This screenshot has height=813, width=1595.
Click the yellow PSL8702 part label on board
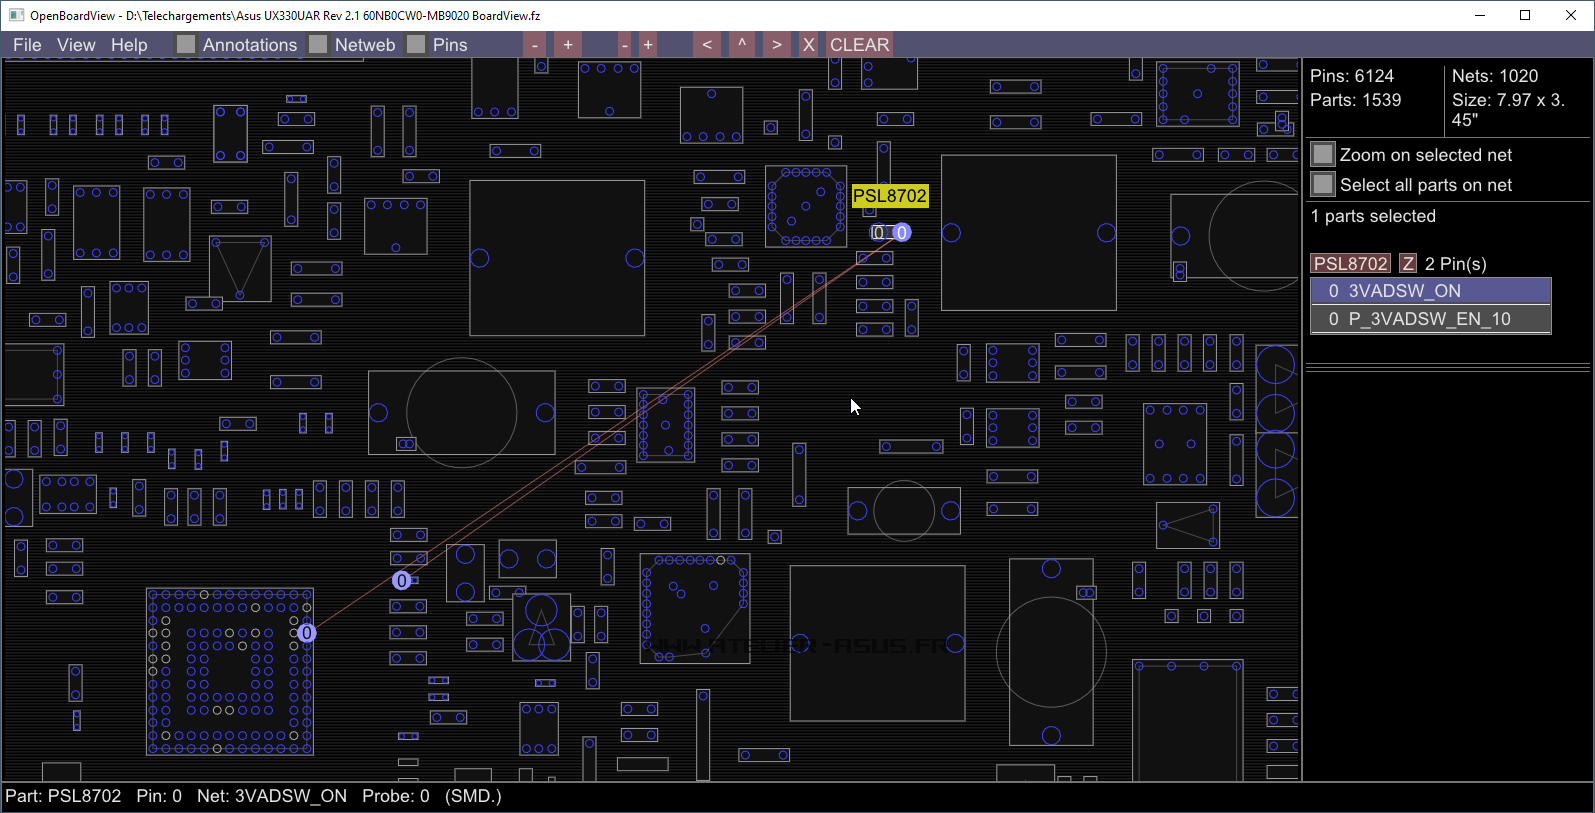[889, 196]
